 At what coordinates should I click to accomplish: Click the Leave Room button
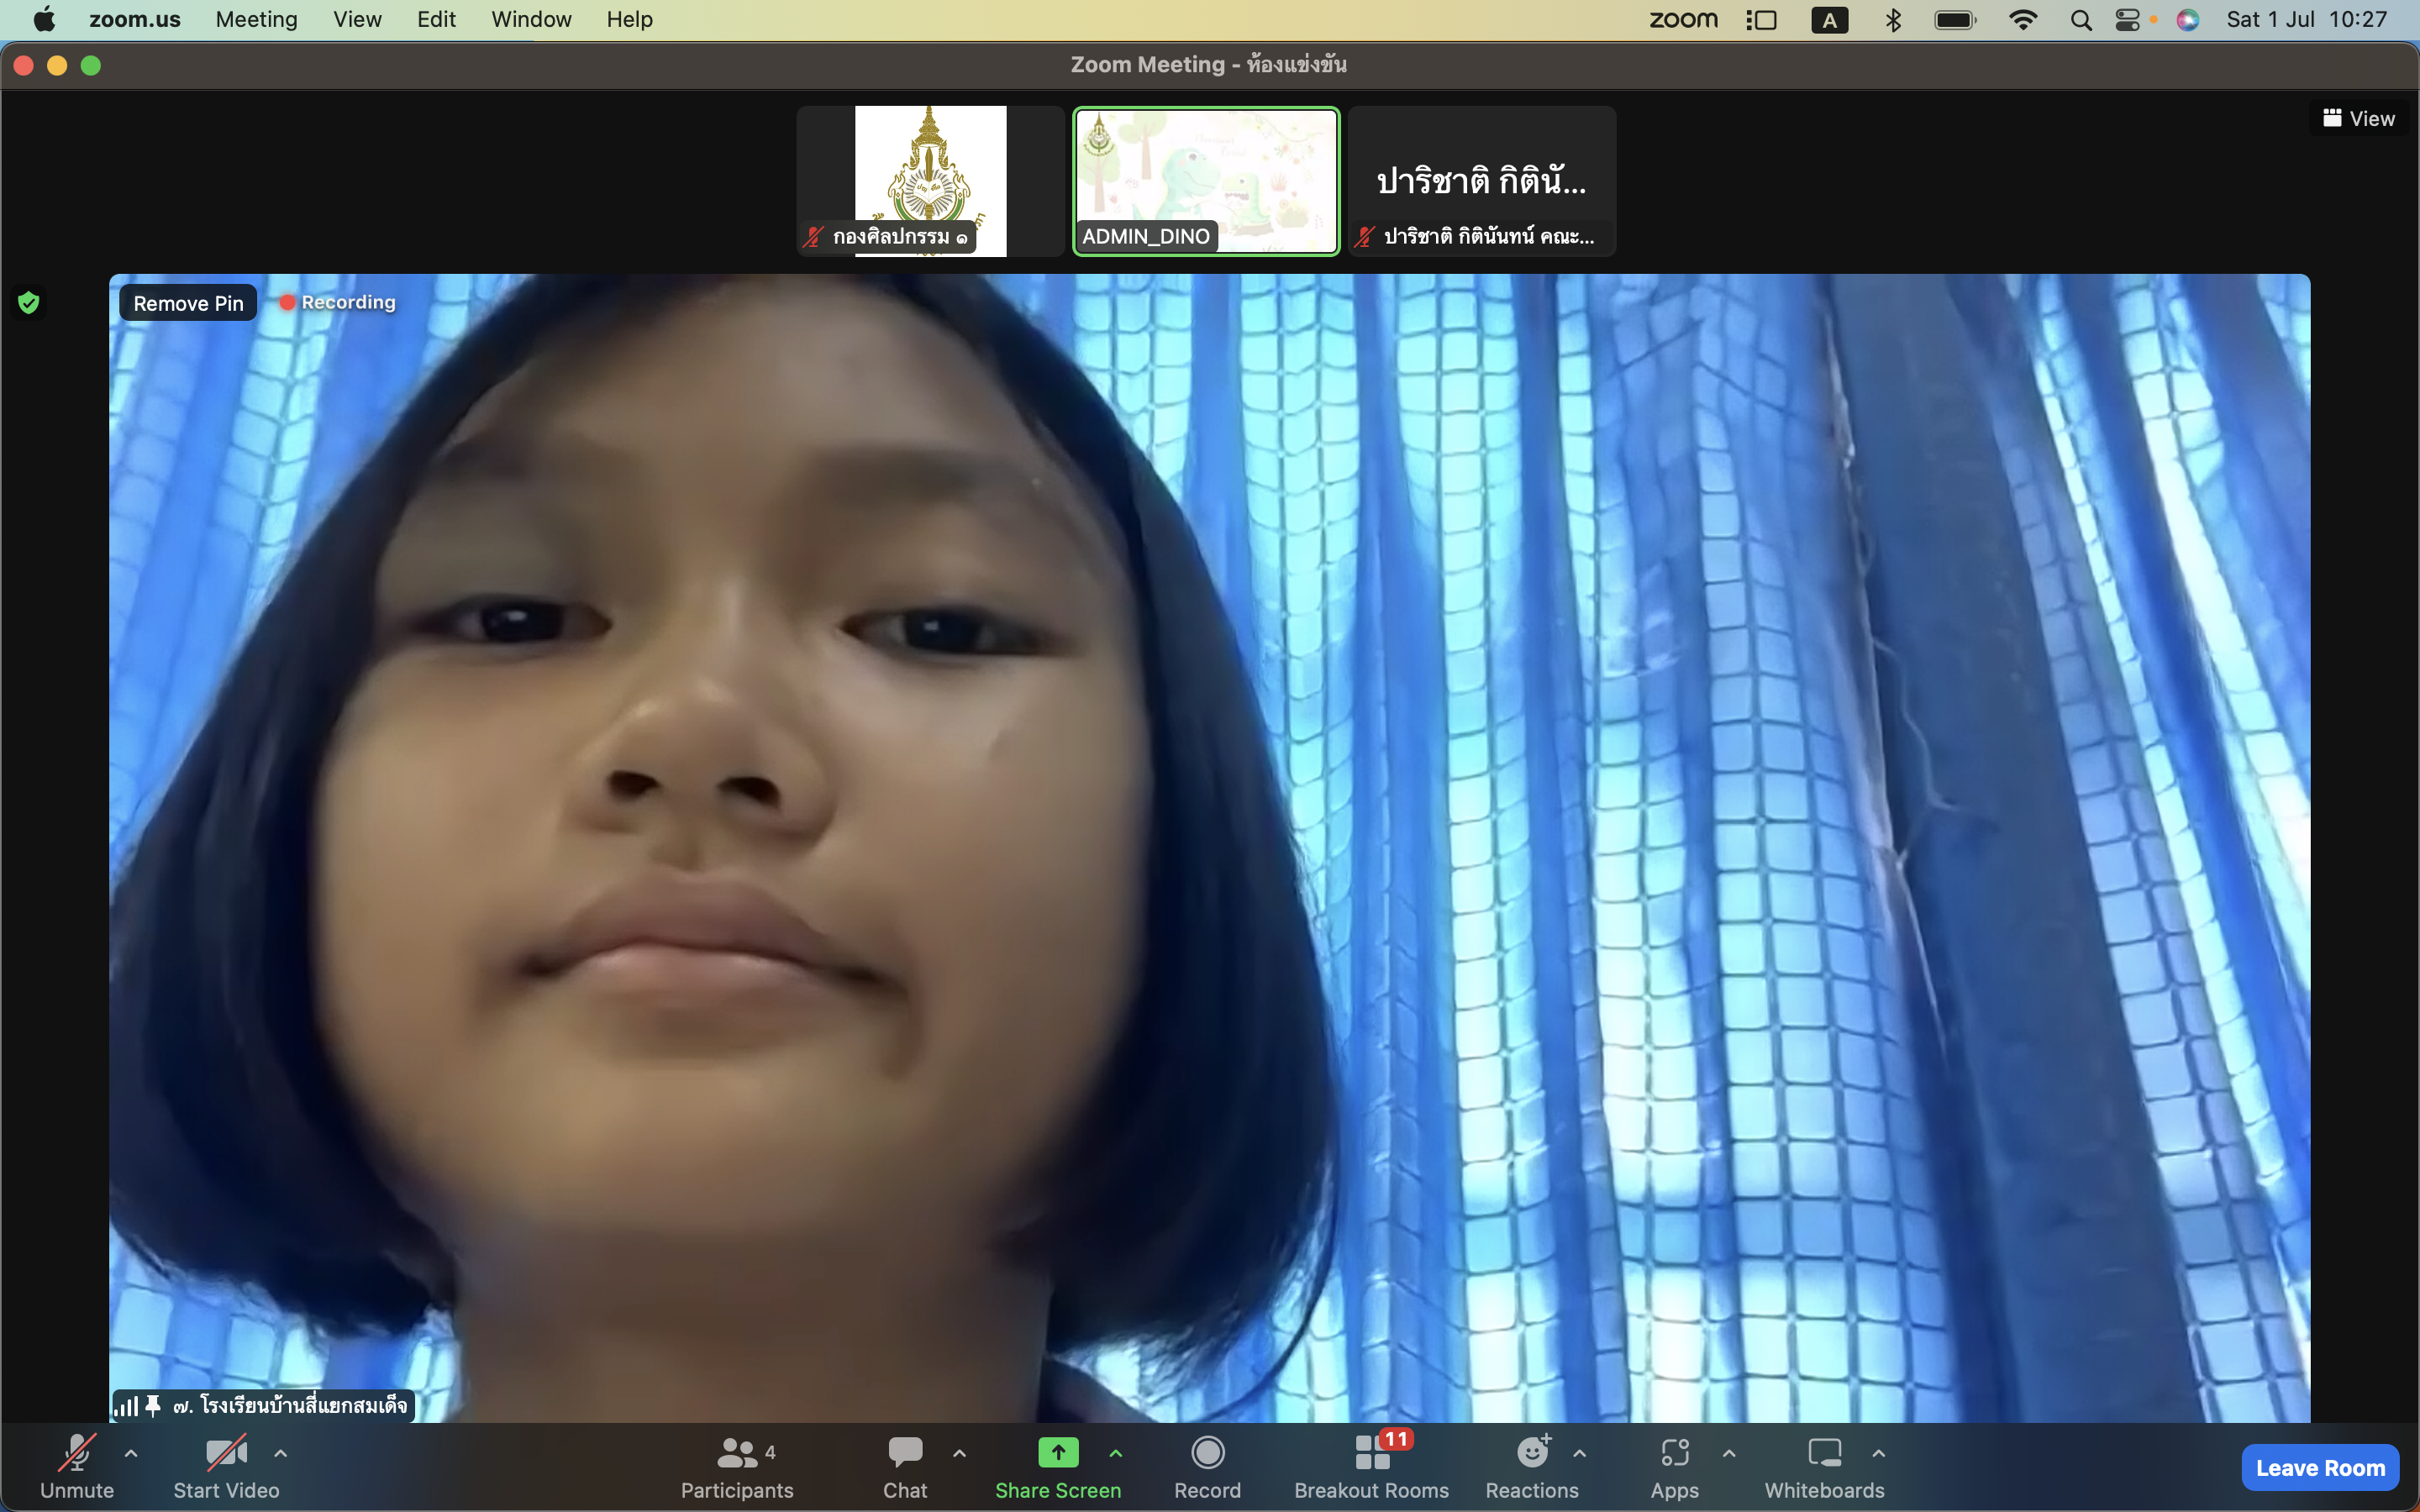2318,1468
